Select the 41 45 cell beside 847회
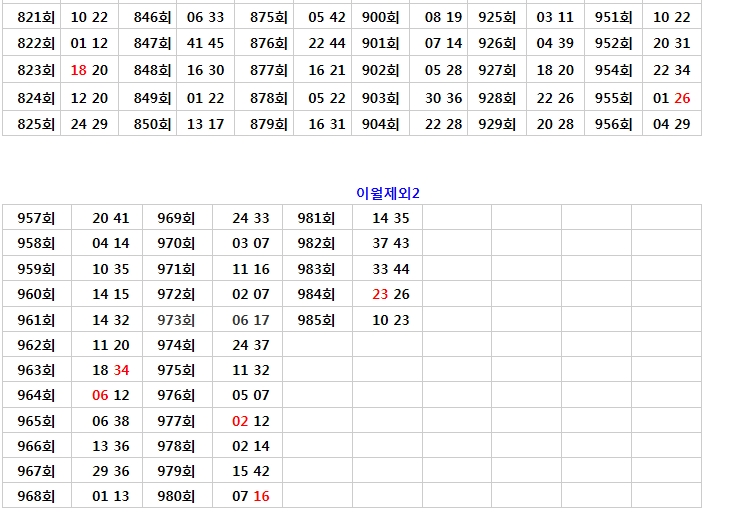 coord(206,43)
